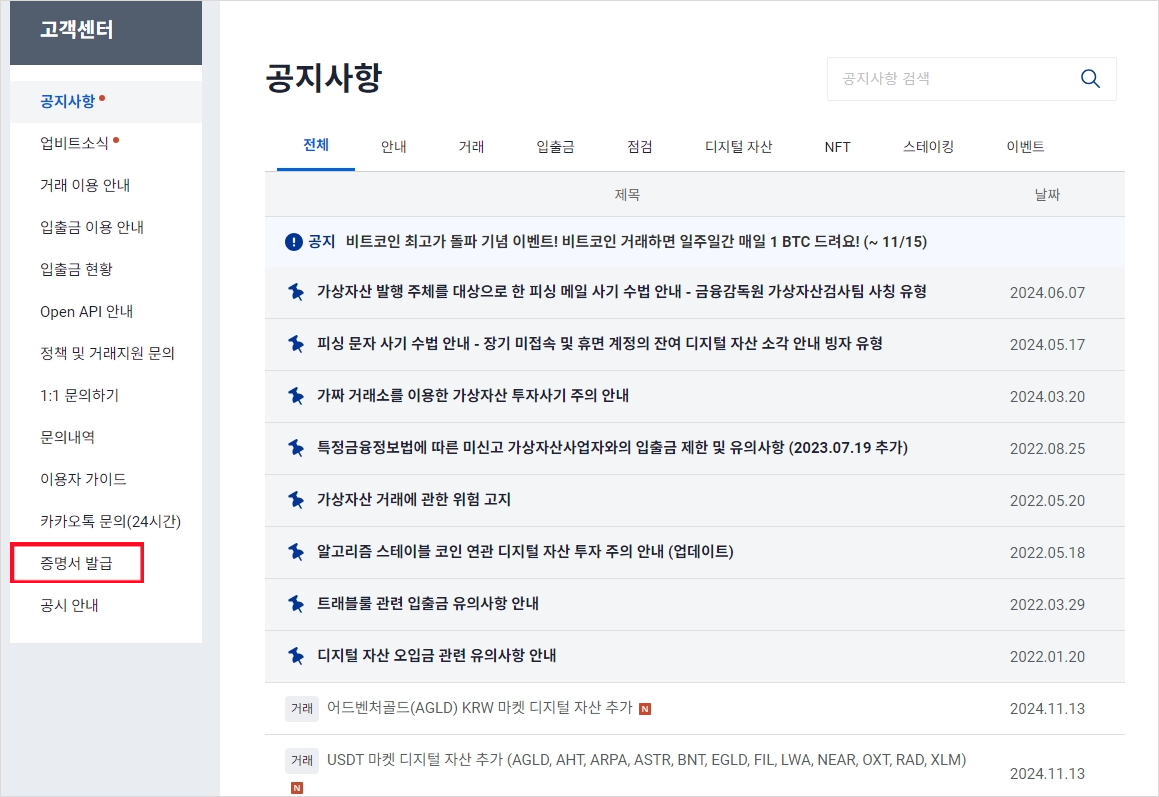Viewport: 1159px width, 797px height.
Task: Click the N new badge after AGLD KRW notice
Action: [x=645, y=709]
